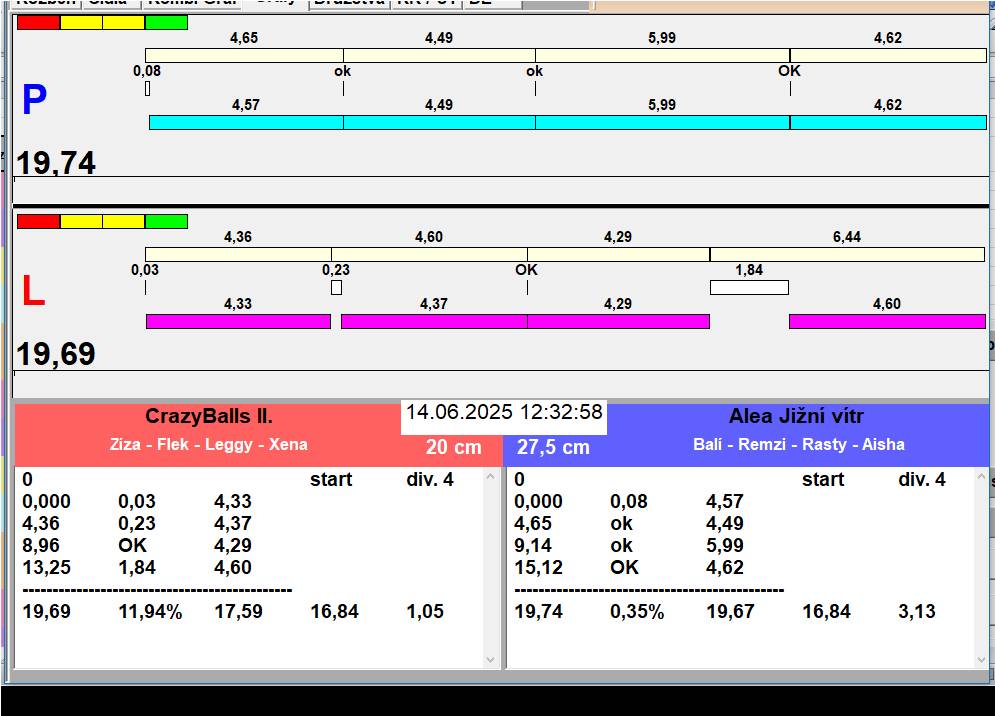Select the magenta bar segment labeled 4,37
995x716 pixels.
pos(434,321)
